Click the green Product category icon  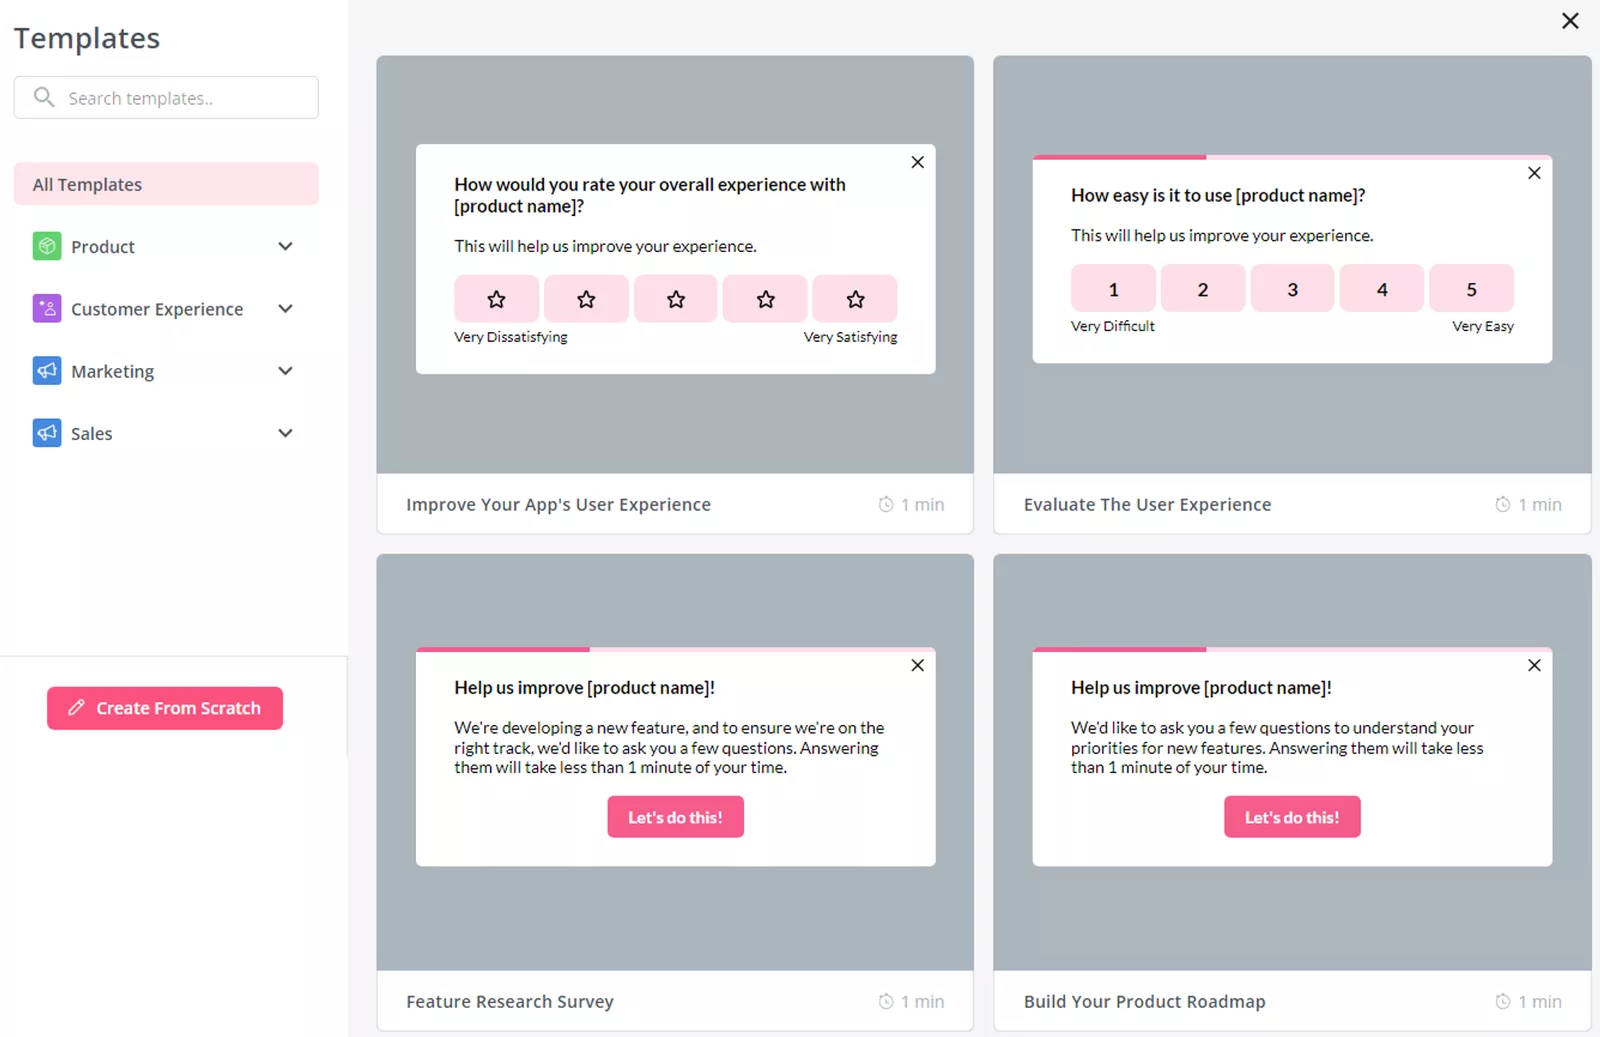46,246
